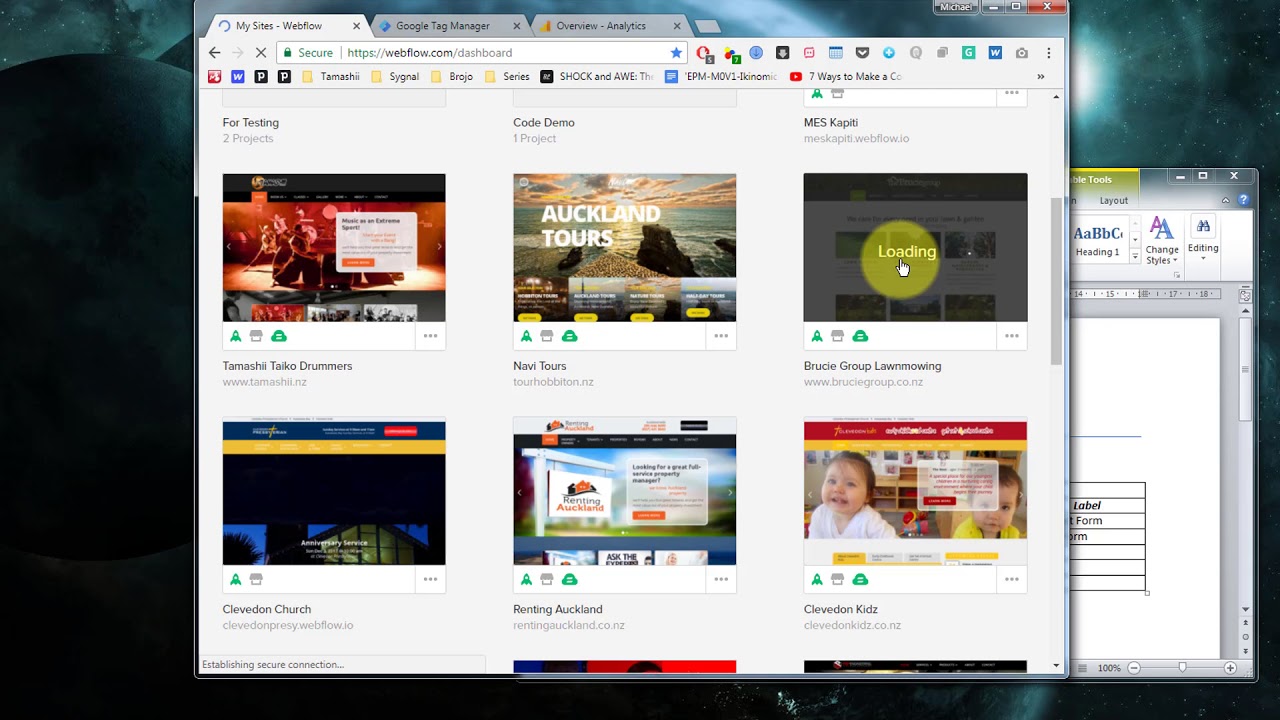The image size is (1280, 720).
Task: Open the tourhobbiton.nz site link
Action: click(553, 382)
